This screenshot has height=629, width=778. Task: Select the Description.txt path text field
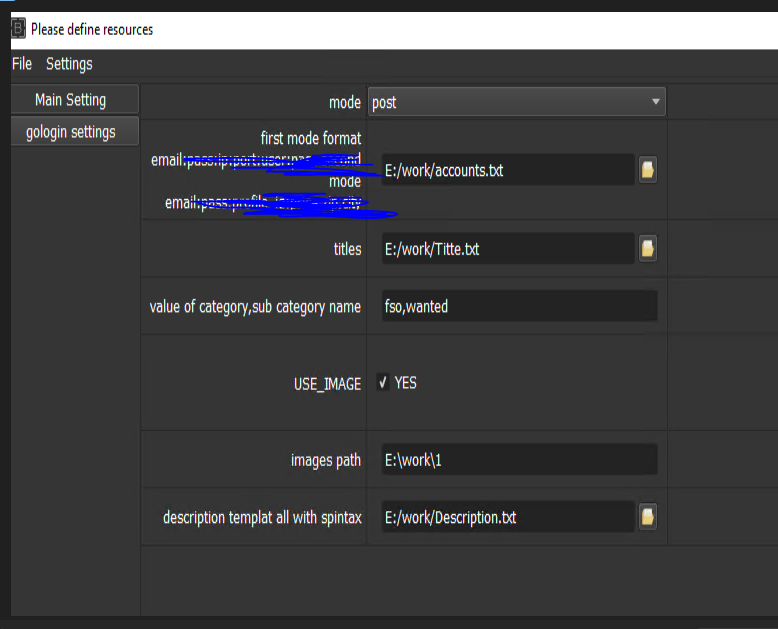click(507, 517)
